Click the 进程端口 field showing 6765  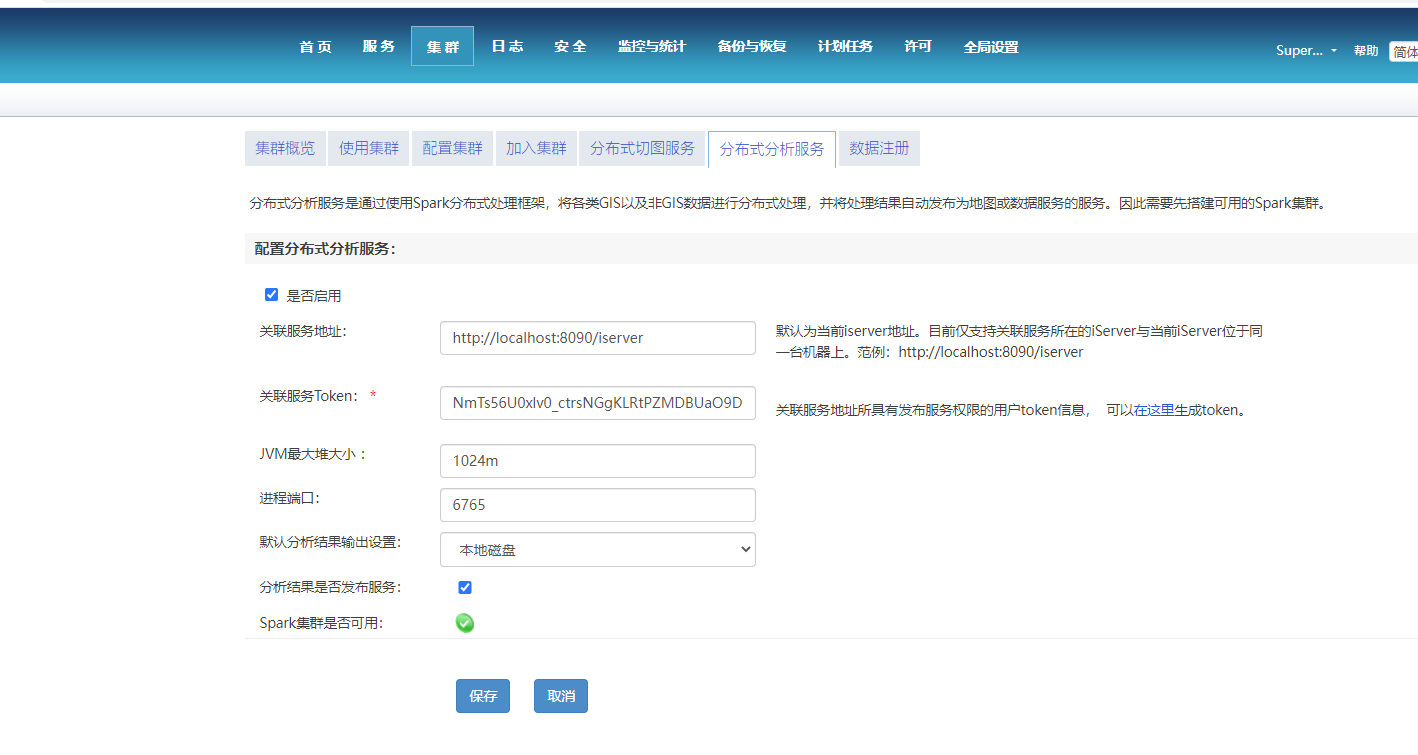pyautogui.click(x=598, y=505)
